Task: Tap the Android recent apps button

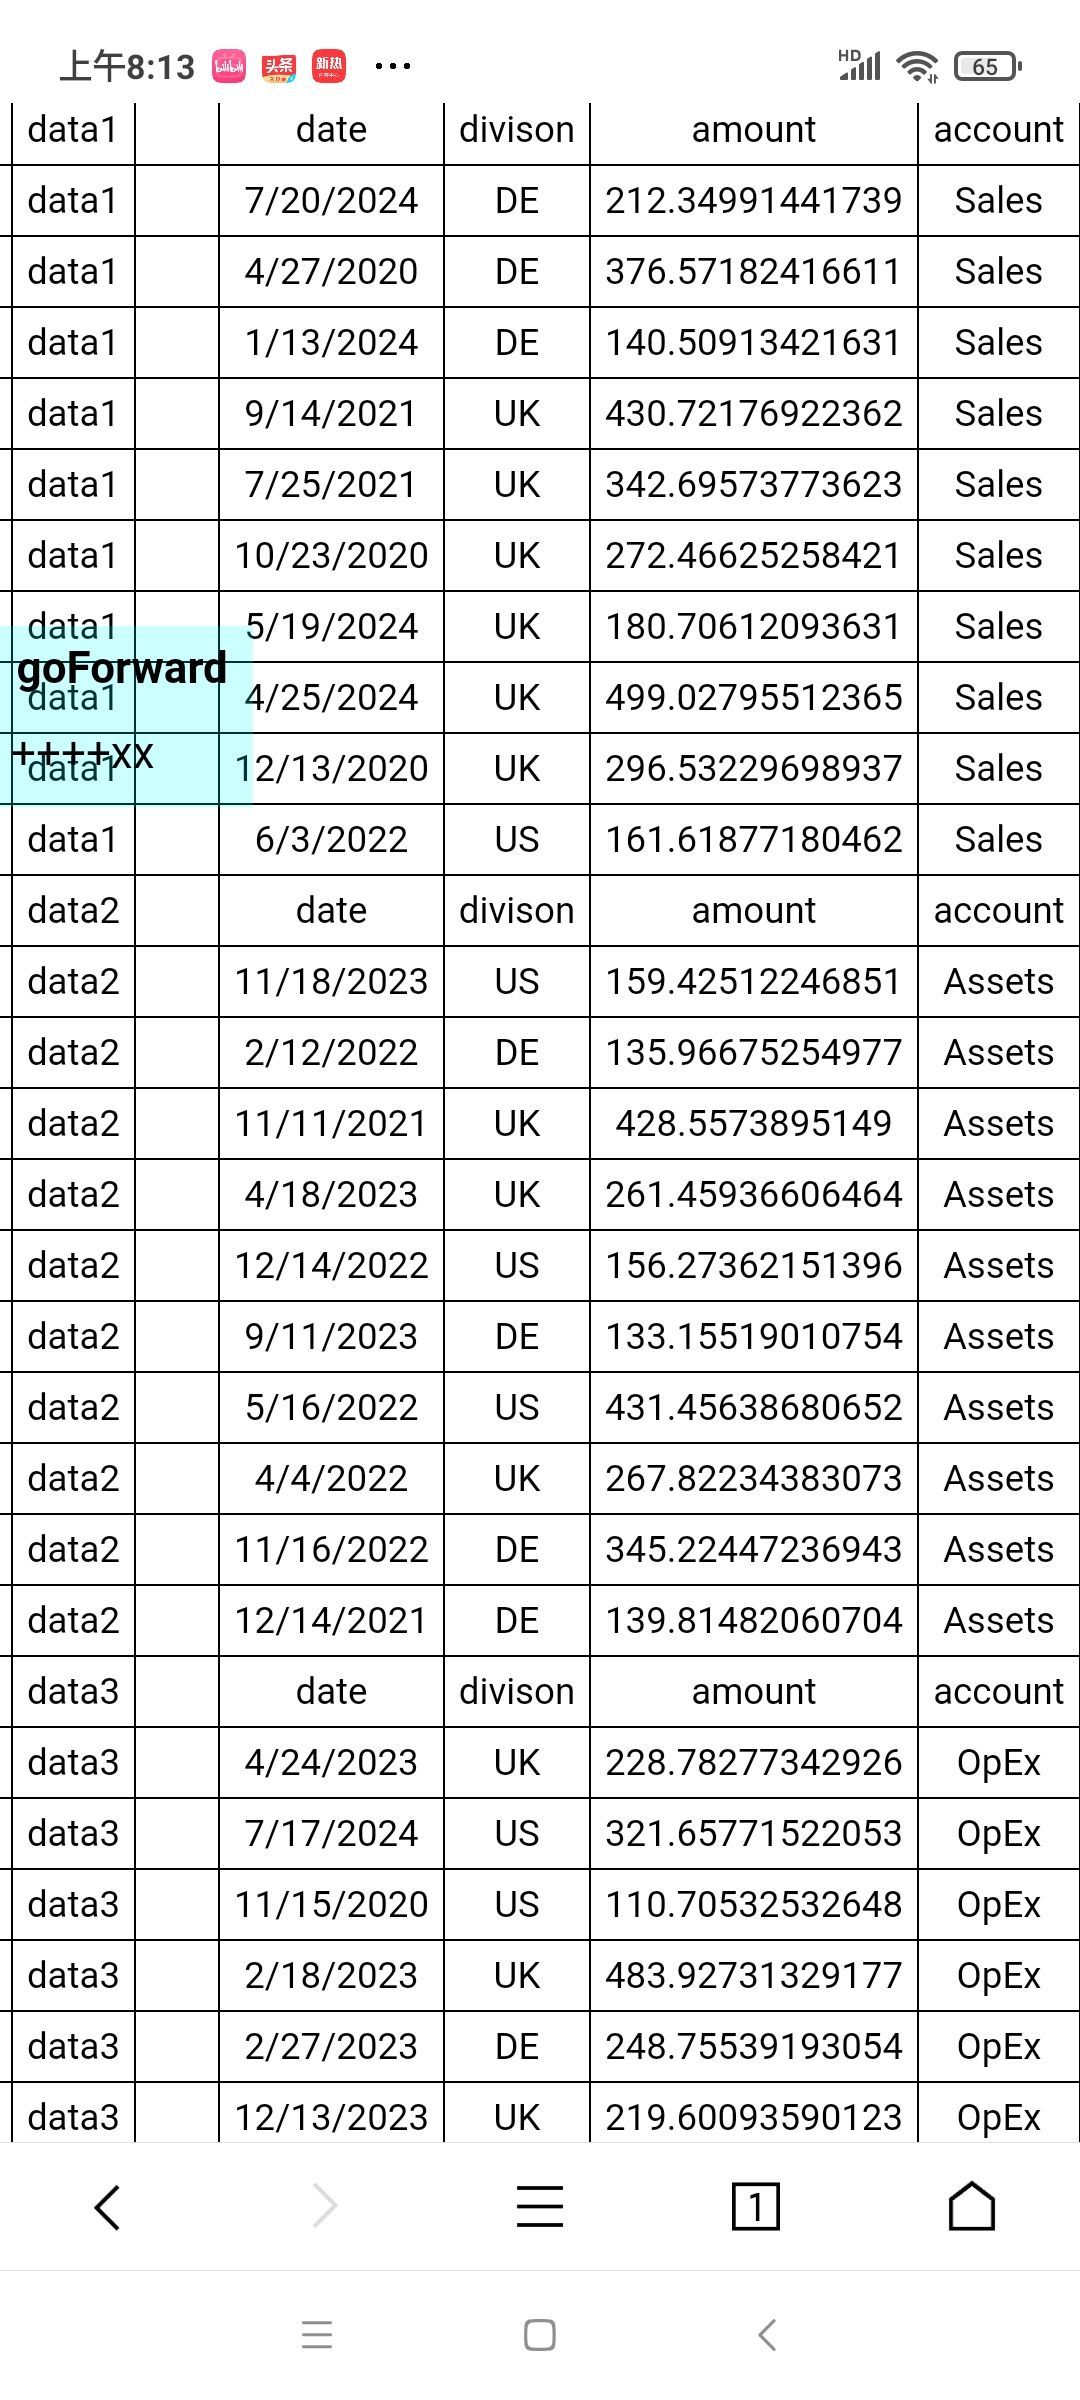Action: click(x=317, y=2335)
